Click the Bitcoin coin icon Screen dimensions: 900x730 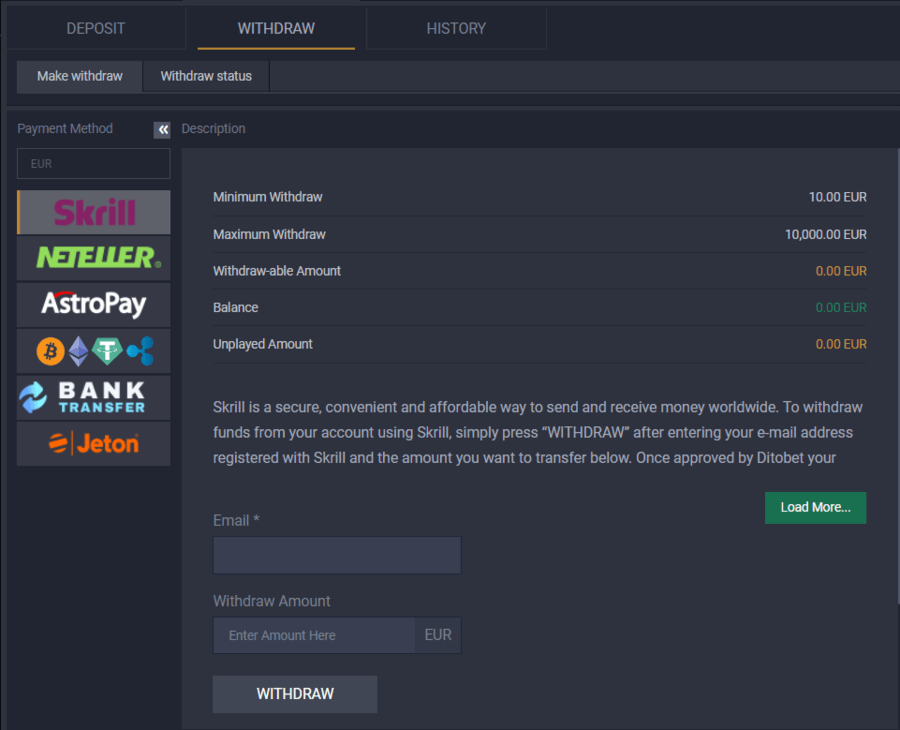pos(50,351)
